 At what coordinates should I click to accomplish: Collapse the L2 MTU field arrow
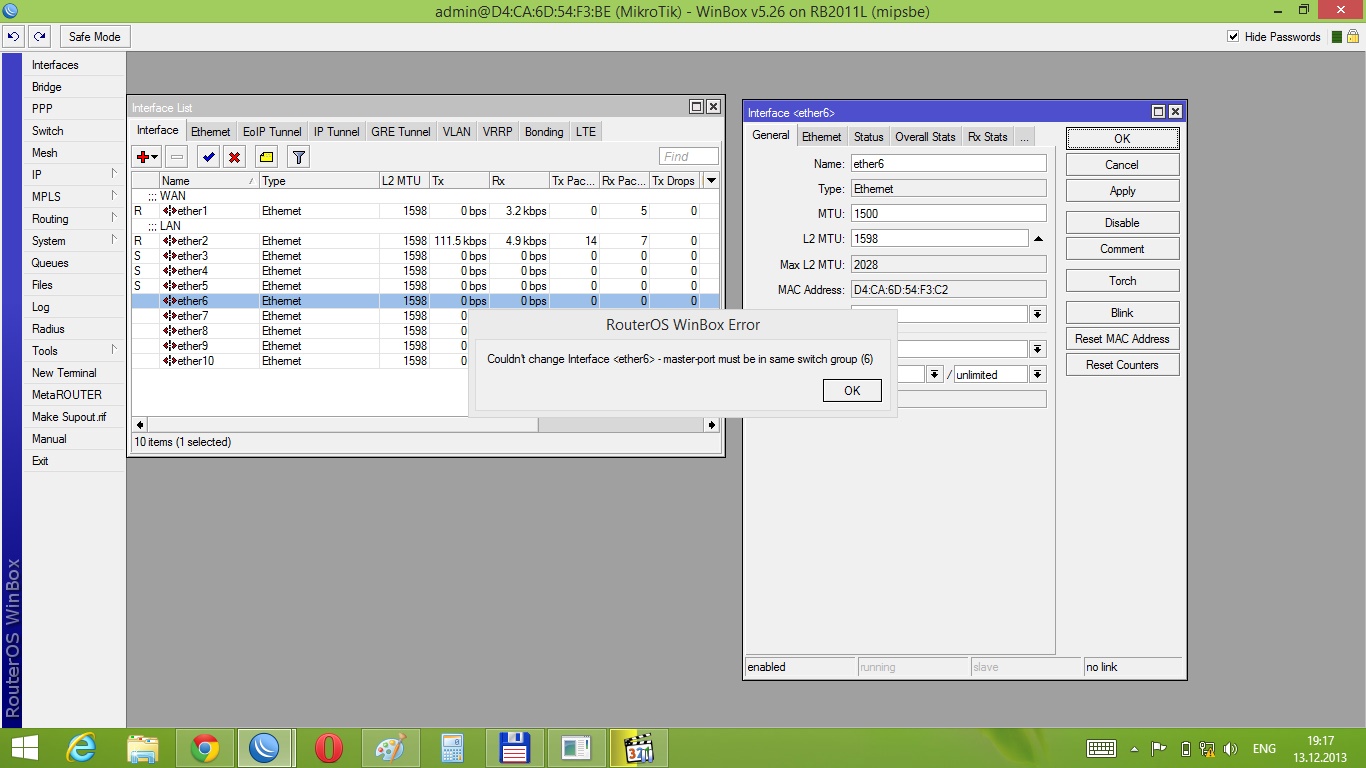1038,239
